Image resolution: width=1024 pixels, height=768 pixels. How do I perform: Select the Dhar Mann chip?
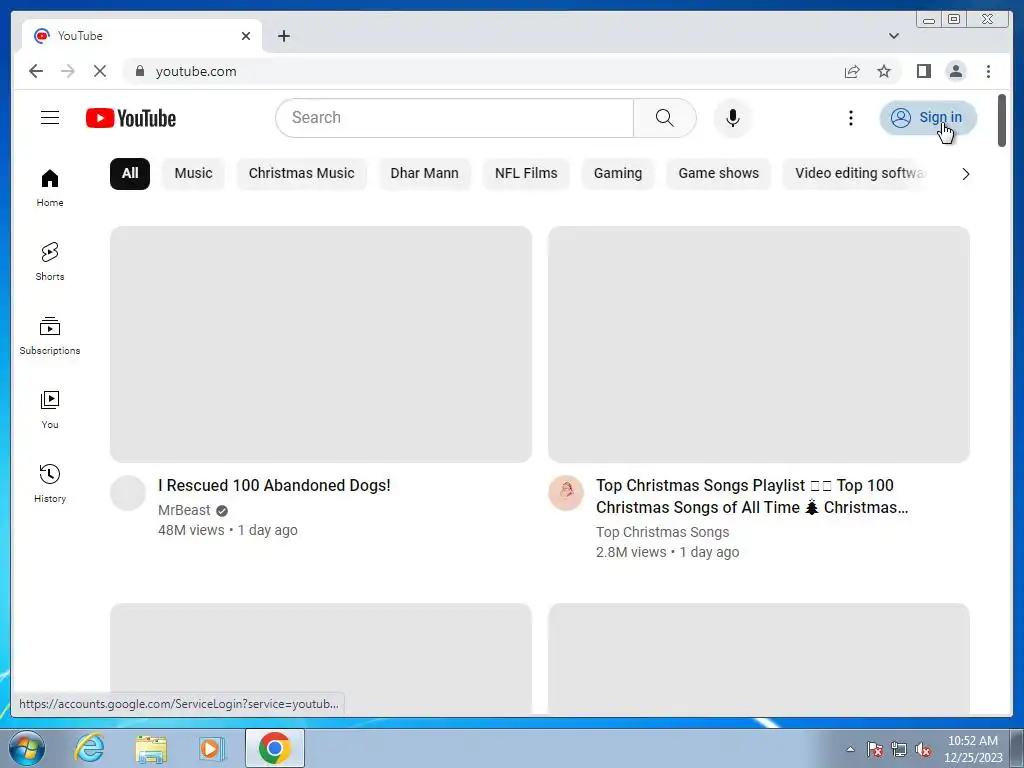pyautogui.click(x=424, y=174)
